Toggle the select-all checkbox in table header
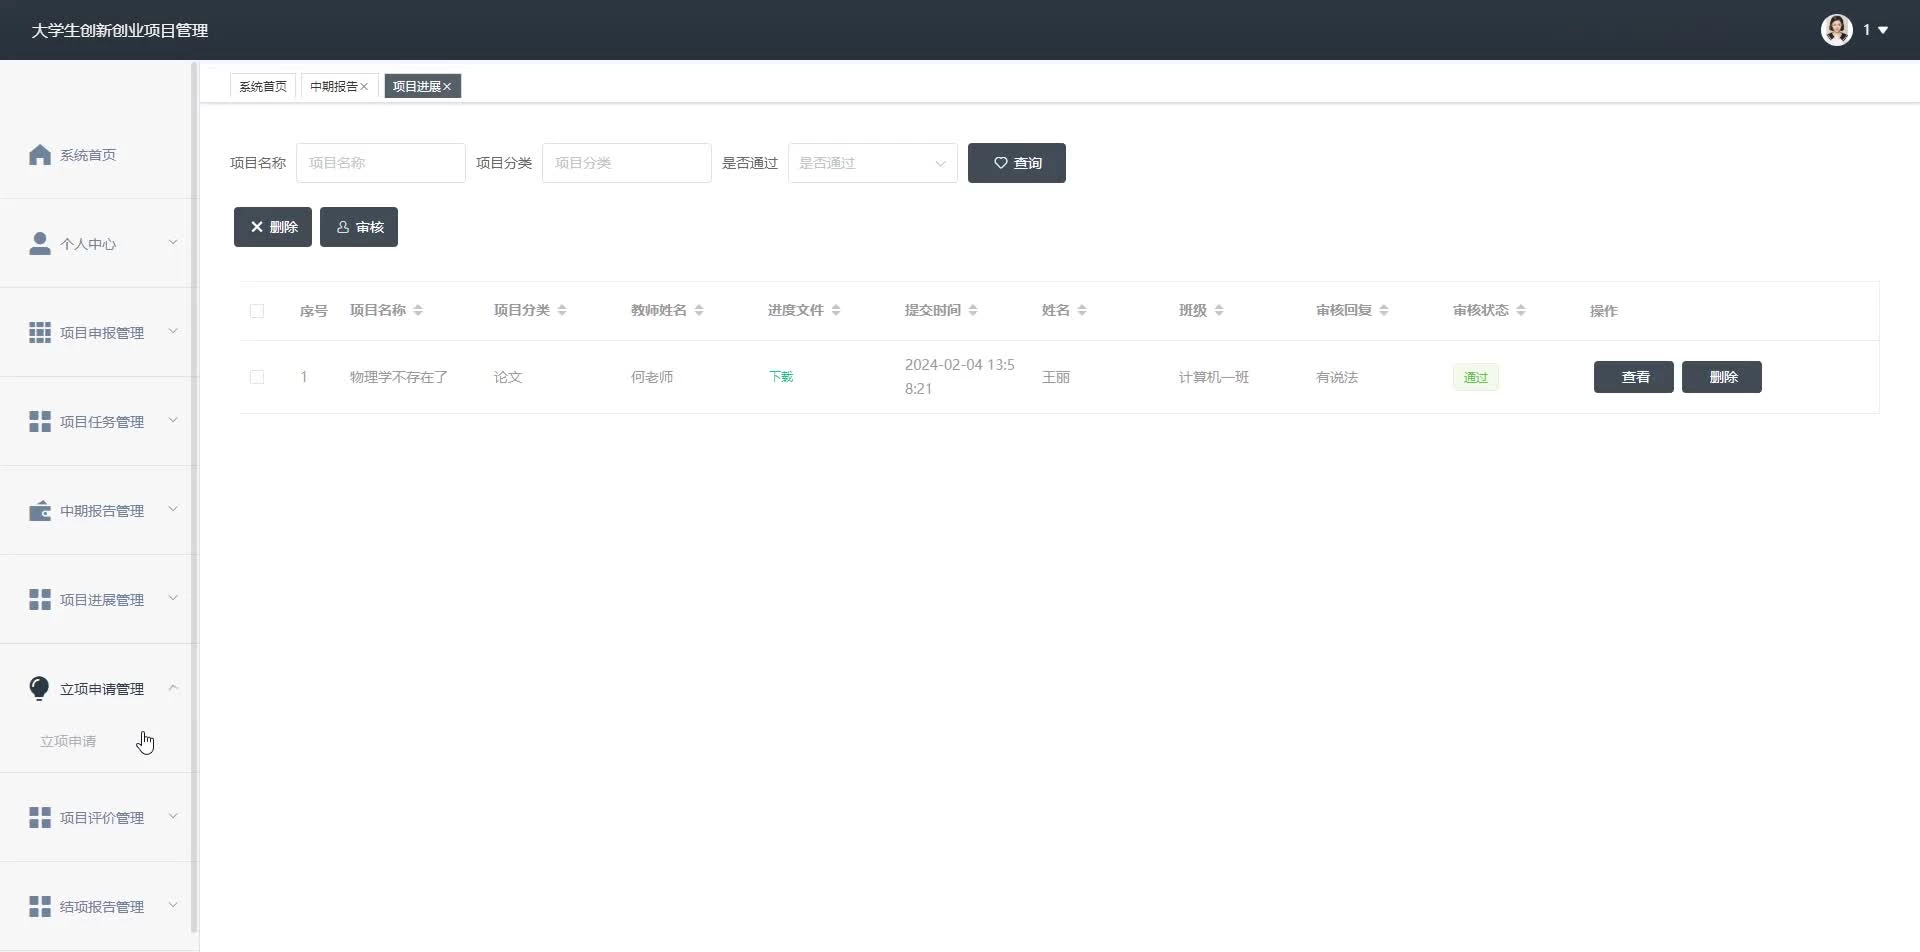1920x952 pixels. tap(257, 311)
